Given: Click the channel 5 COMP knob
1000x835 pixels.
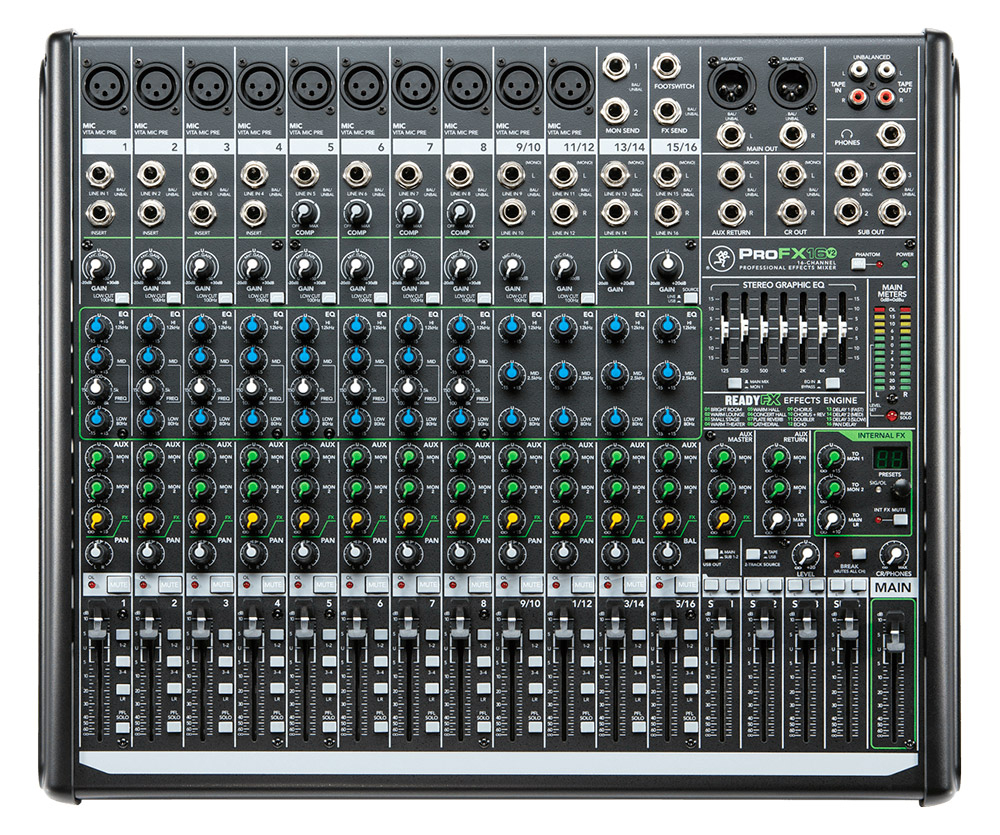Looking at the screenshot, I should pyautogui.click(x=304, y=212).
